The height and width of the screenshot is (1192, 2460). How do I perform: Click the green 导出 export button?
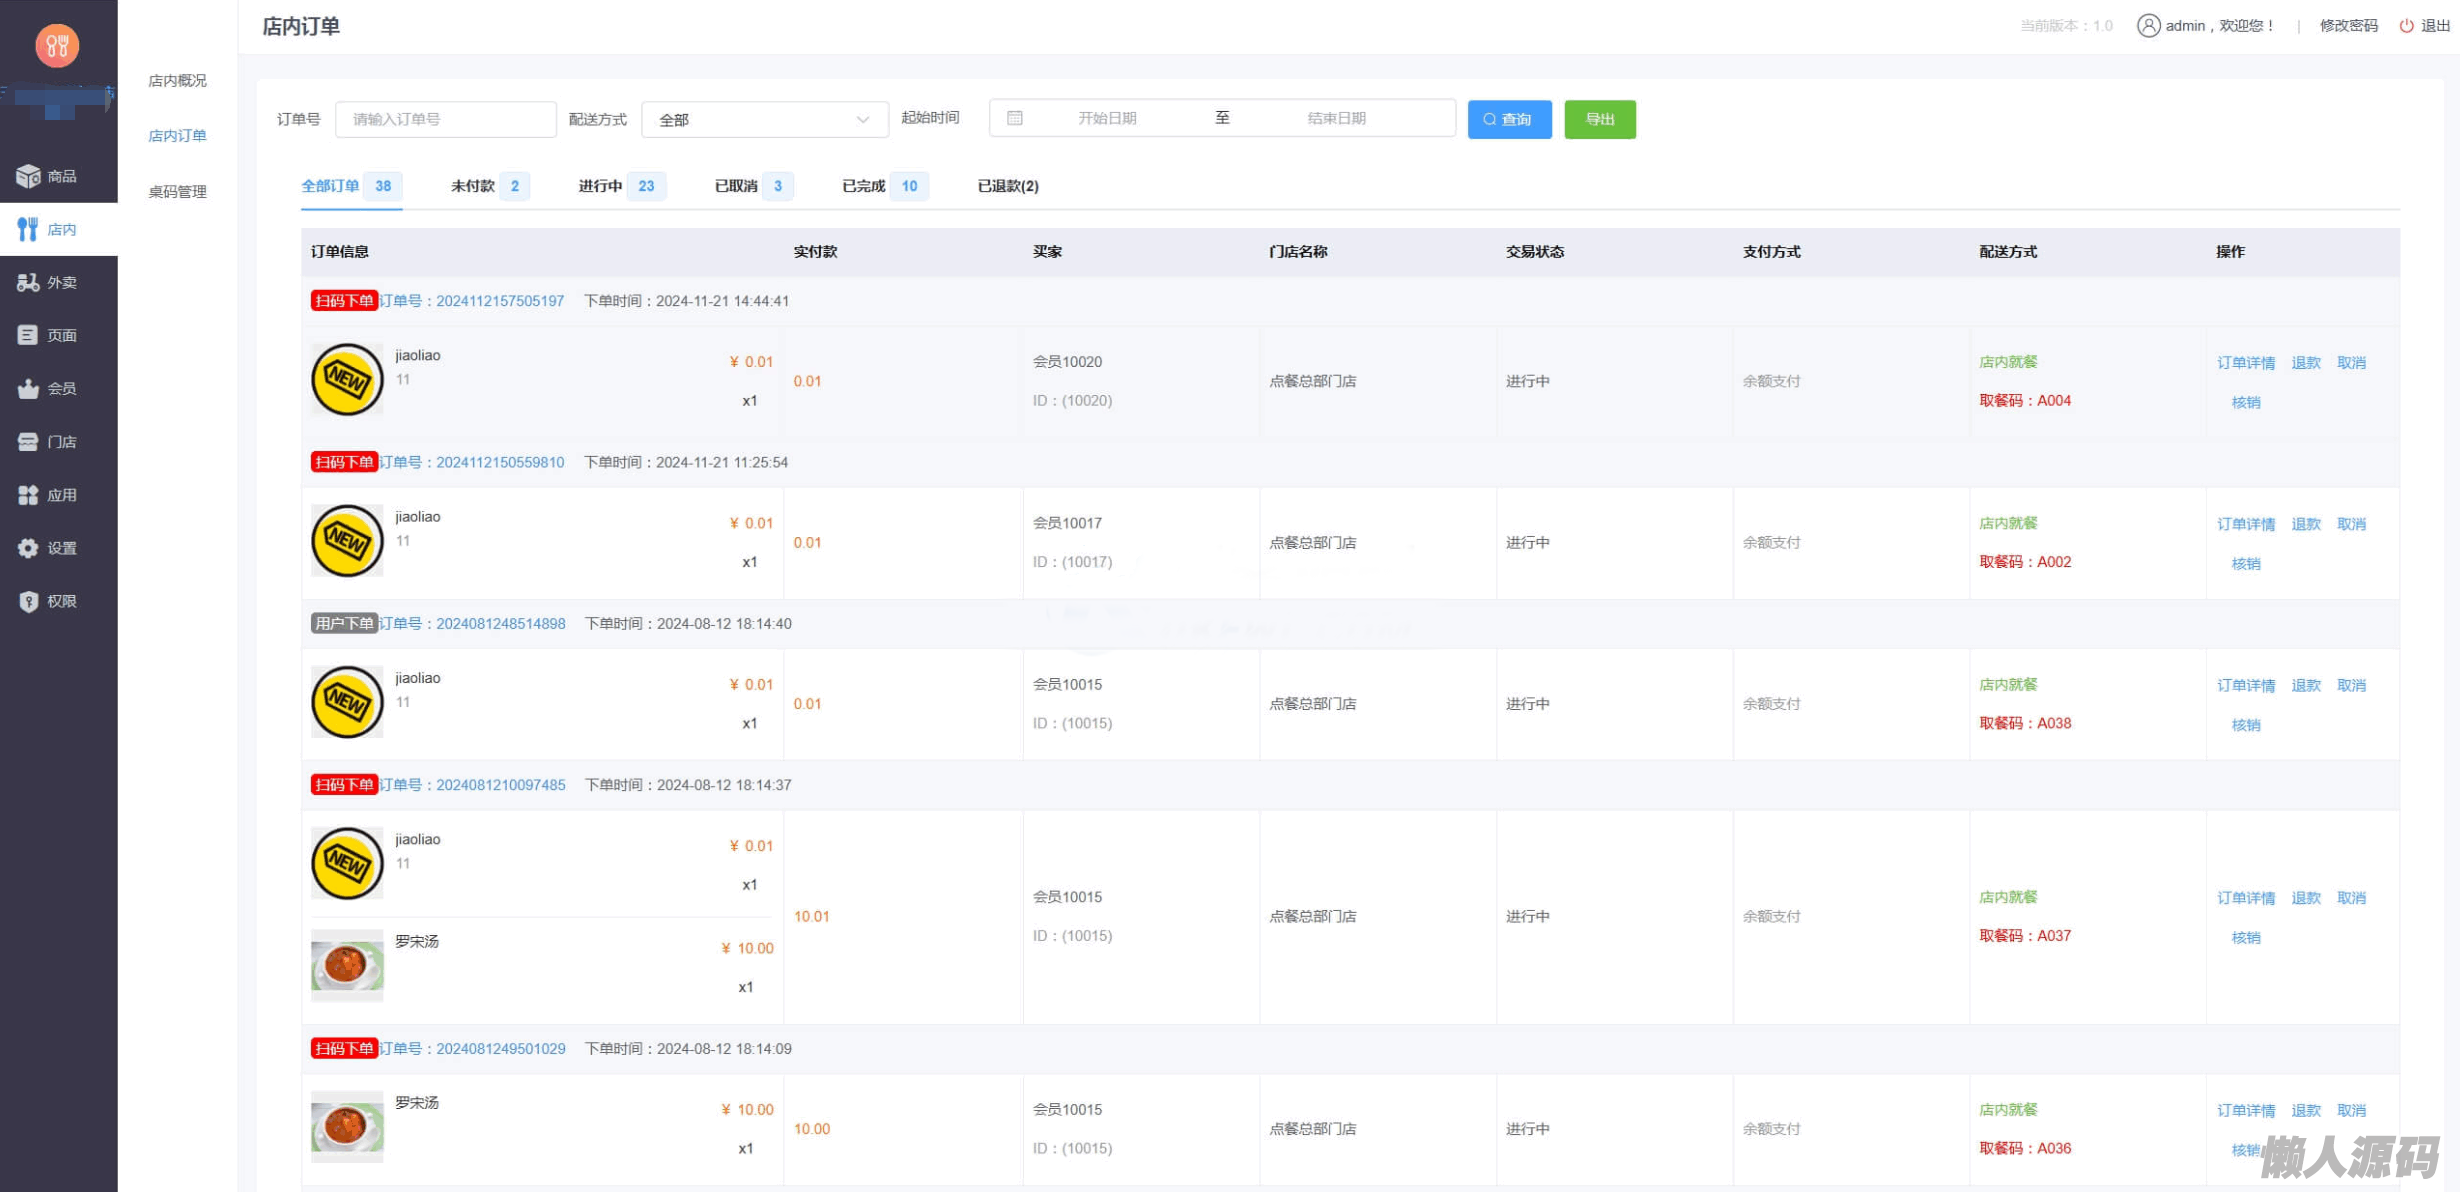tap(1599, 120)
